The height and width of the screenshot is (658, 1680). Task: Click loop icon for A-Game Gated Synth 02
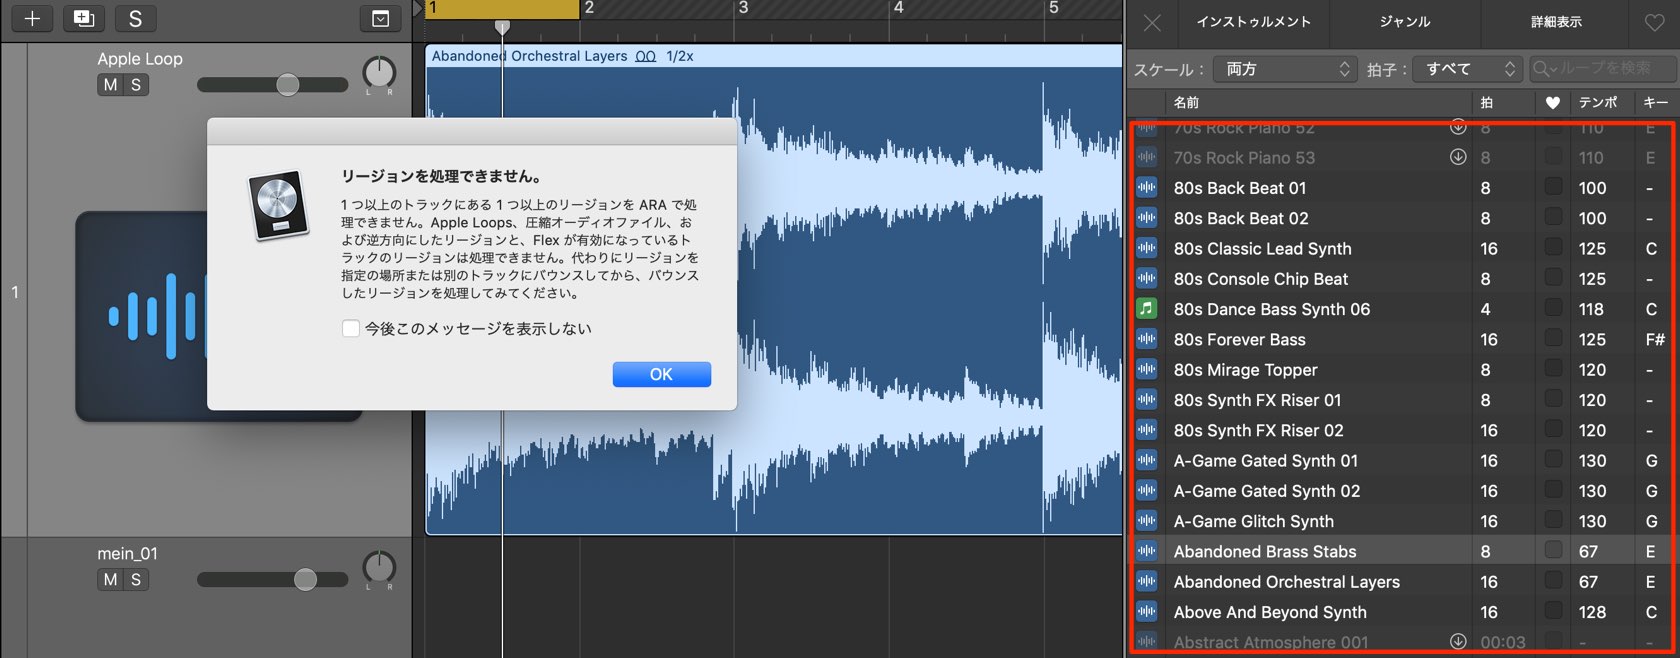pos(1146,490)
